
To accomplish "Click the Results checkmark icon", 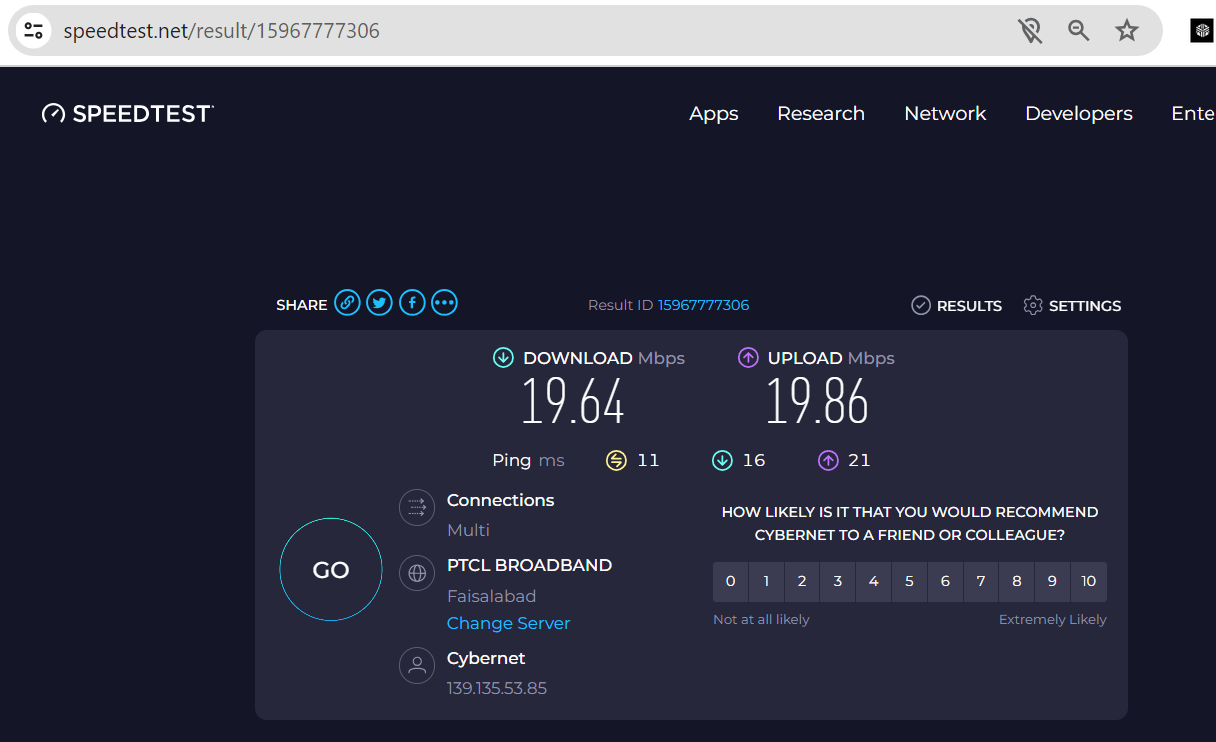I will (921, 305).
